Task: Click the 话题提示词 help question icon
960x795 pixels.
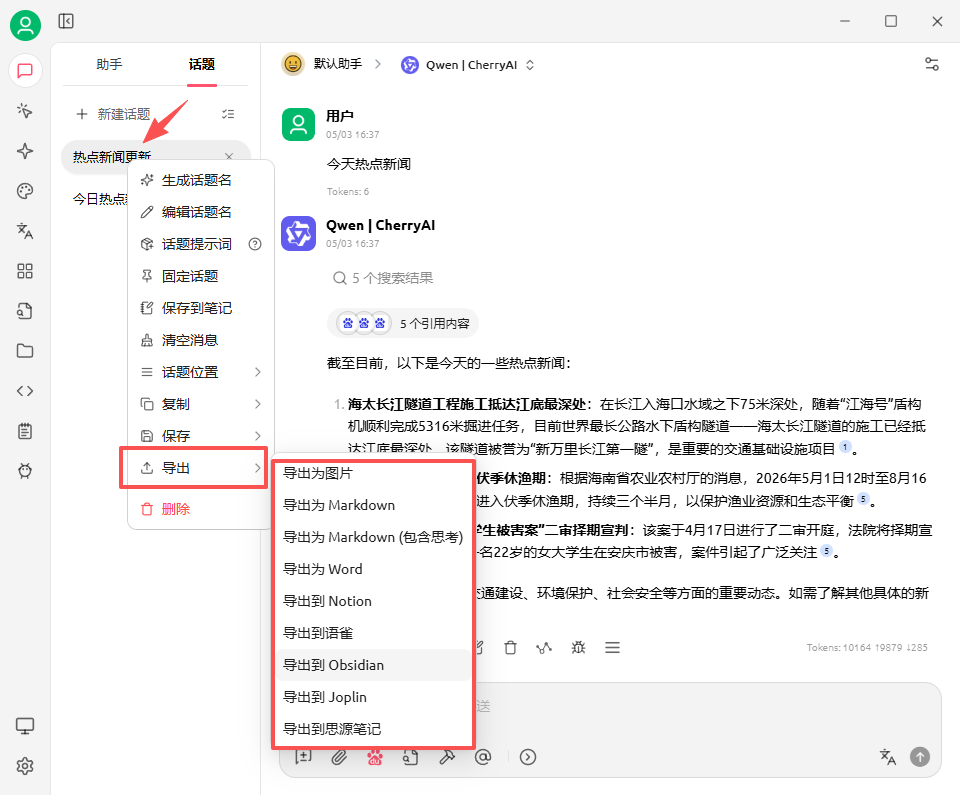Action: point(255,244)
